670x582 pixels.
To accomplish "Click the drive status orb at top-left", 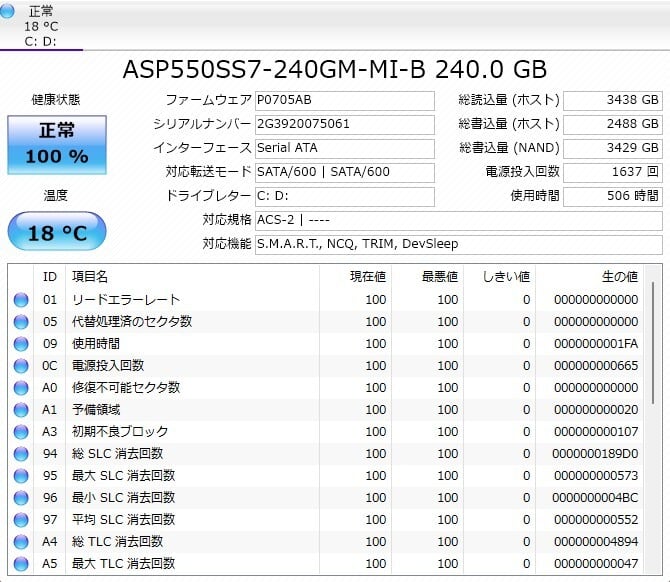I will click(x=9, y=12).
